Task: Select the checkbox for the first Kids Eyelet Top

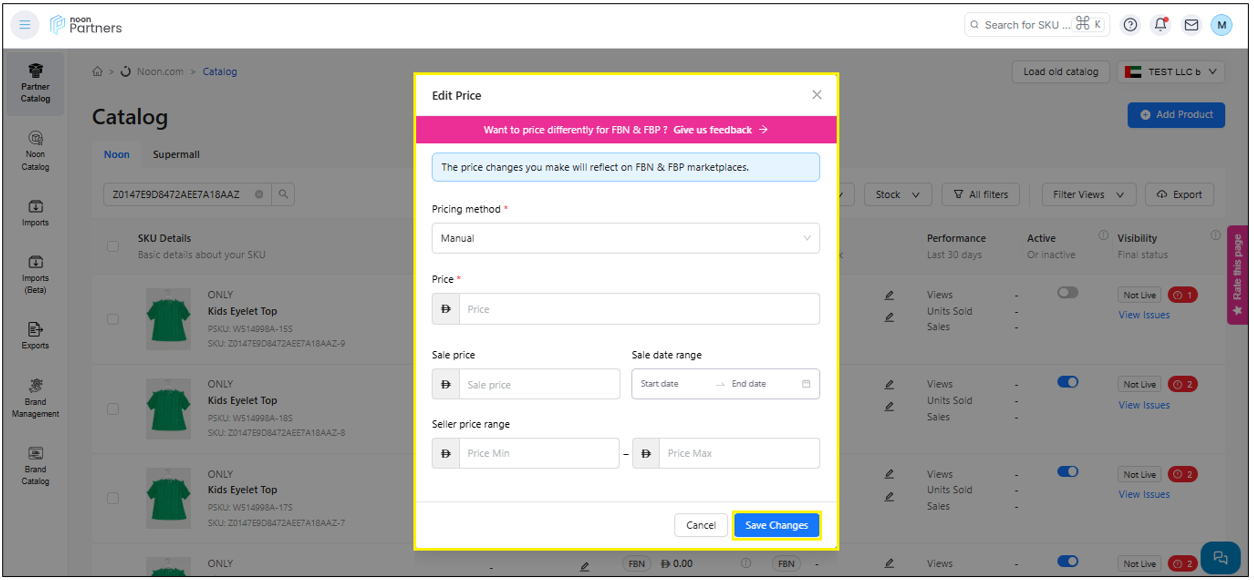Action: 113,319
